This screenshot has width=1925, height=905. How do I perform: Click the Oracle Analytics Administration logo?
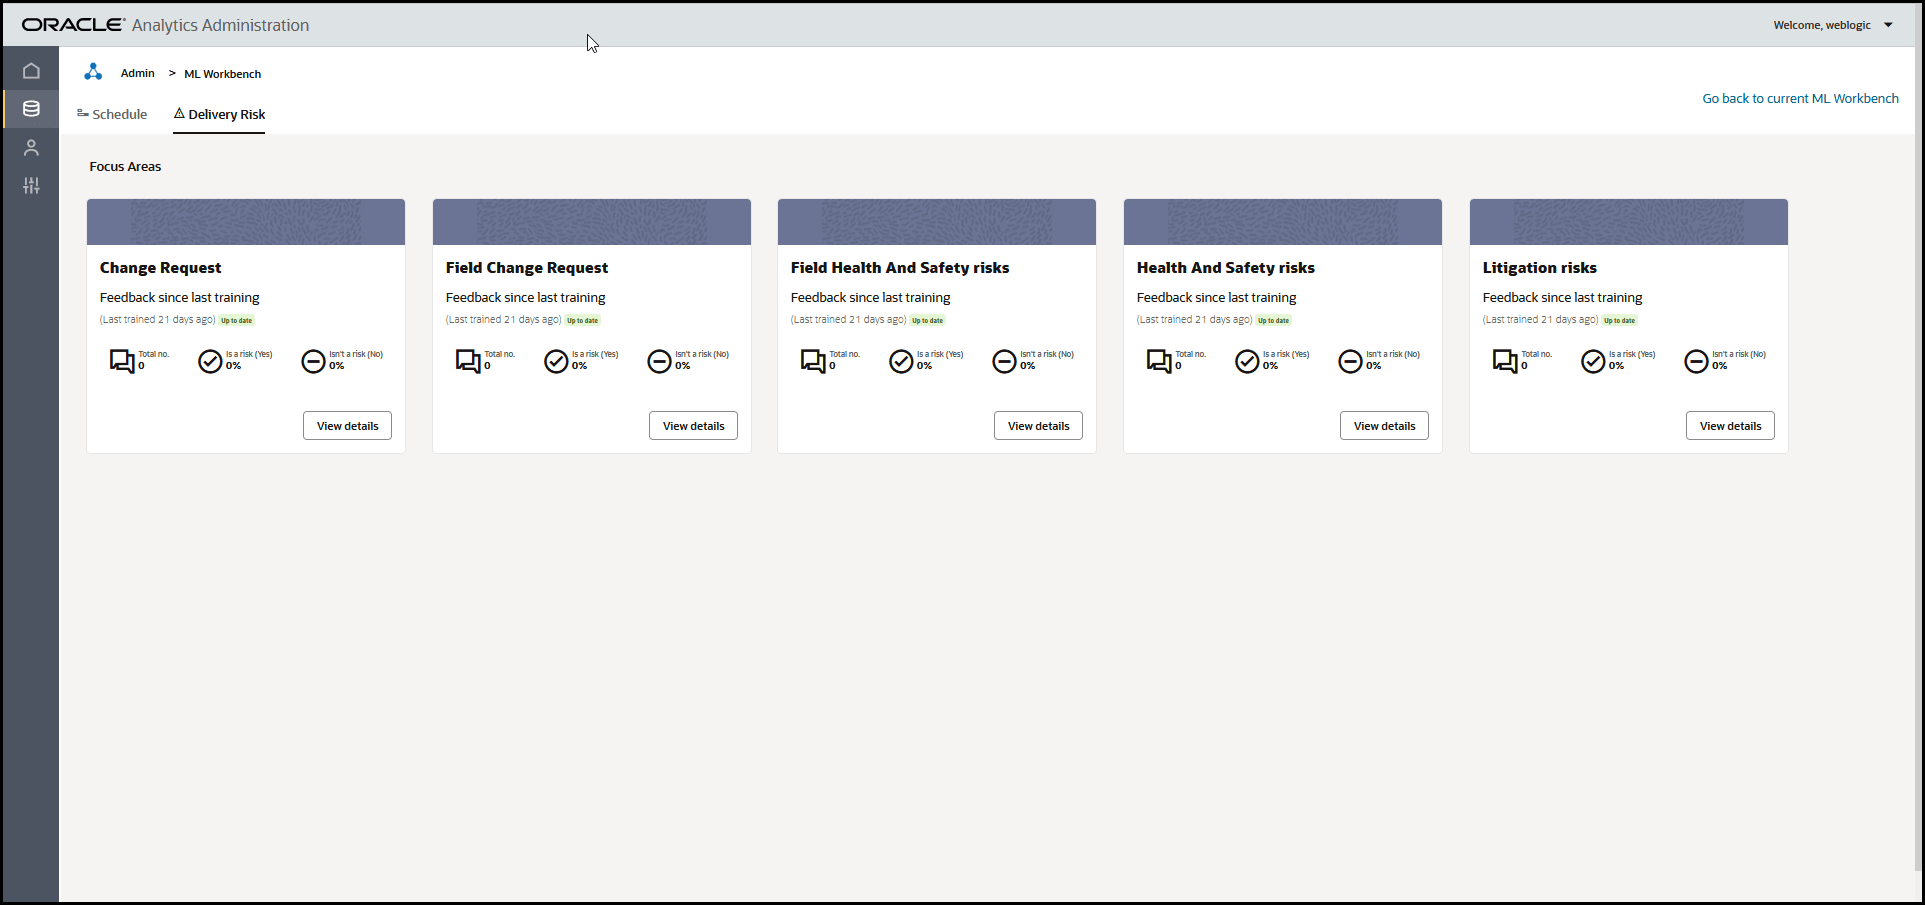click(x=166, y=25)
